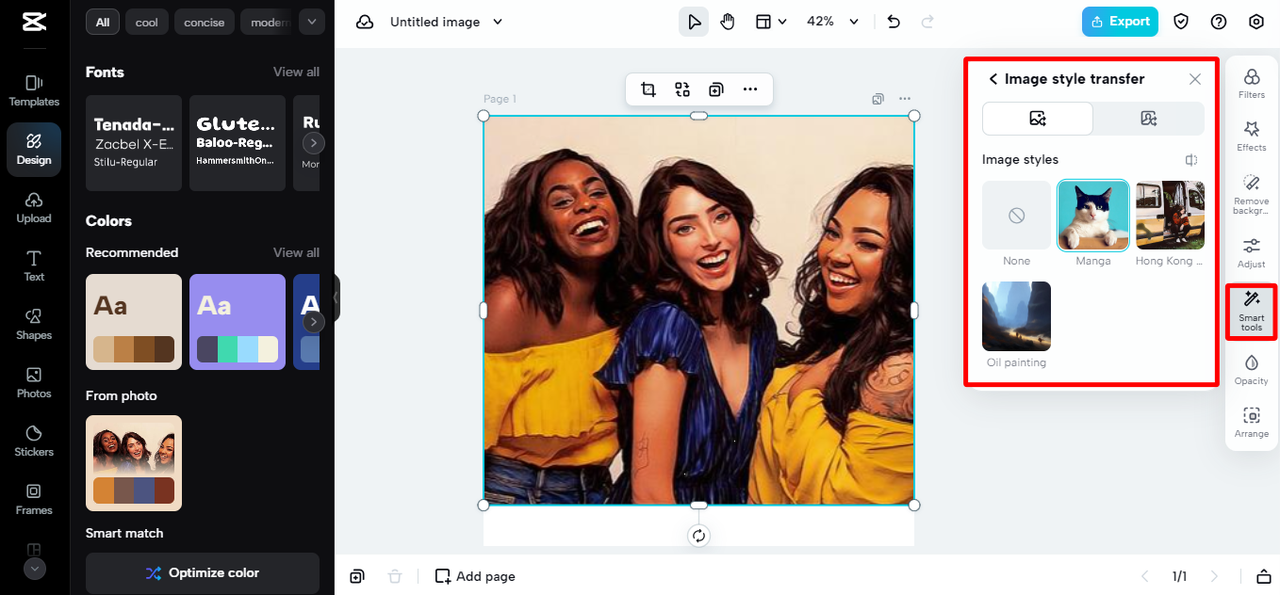1280x595 pixels.
Task: Open the Filters tool
Action: (x=1251, y=83)
